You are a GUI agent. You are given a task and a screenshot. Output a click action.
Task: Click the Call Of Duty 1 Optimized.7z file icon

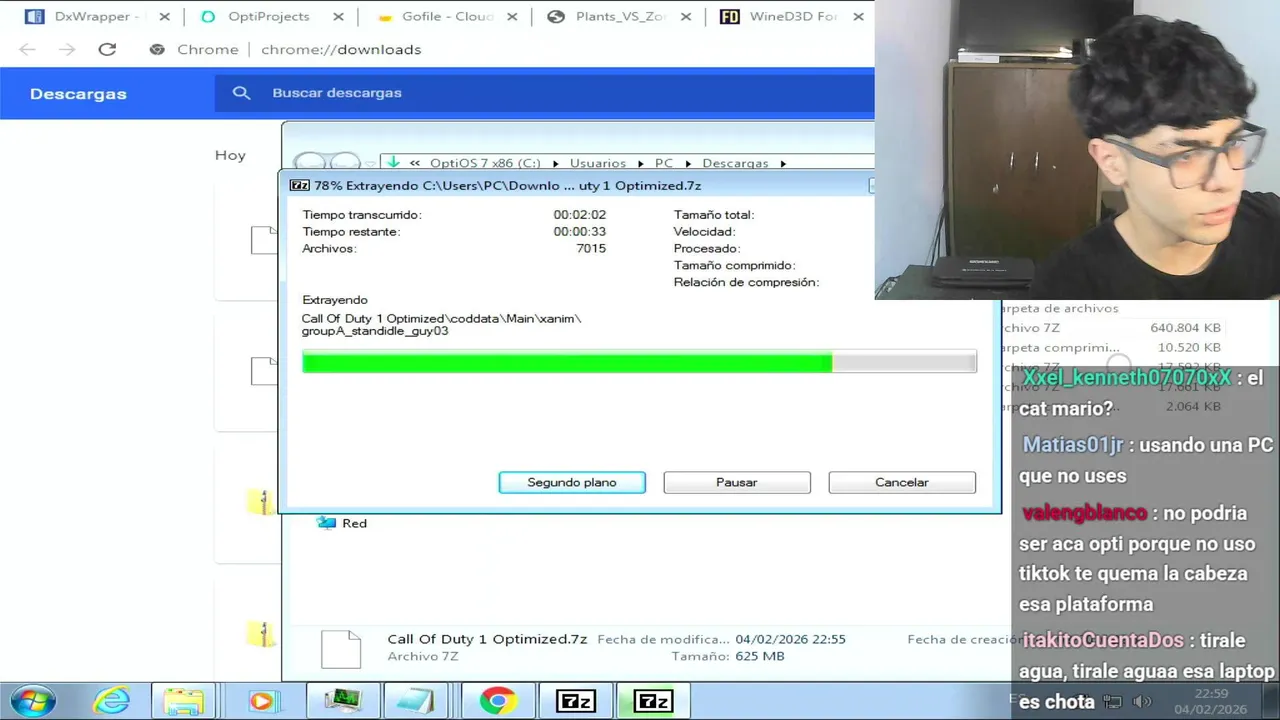(341, 649)
